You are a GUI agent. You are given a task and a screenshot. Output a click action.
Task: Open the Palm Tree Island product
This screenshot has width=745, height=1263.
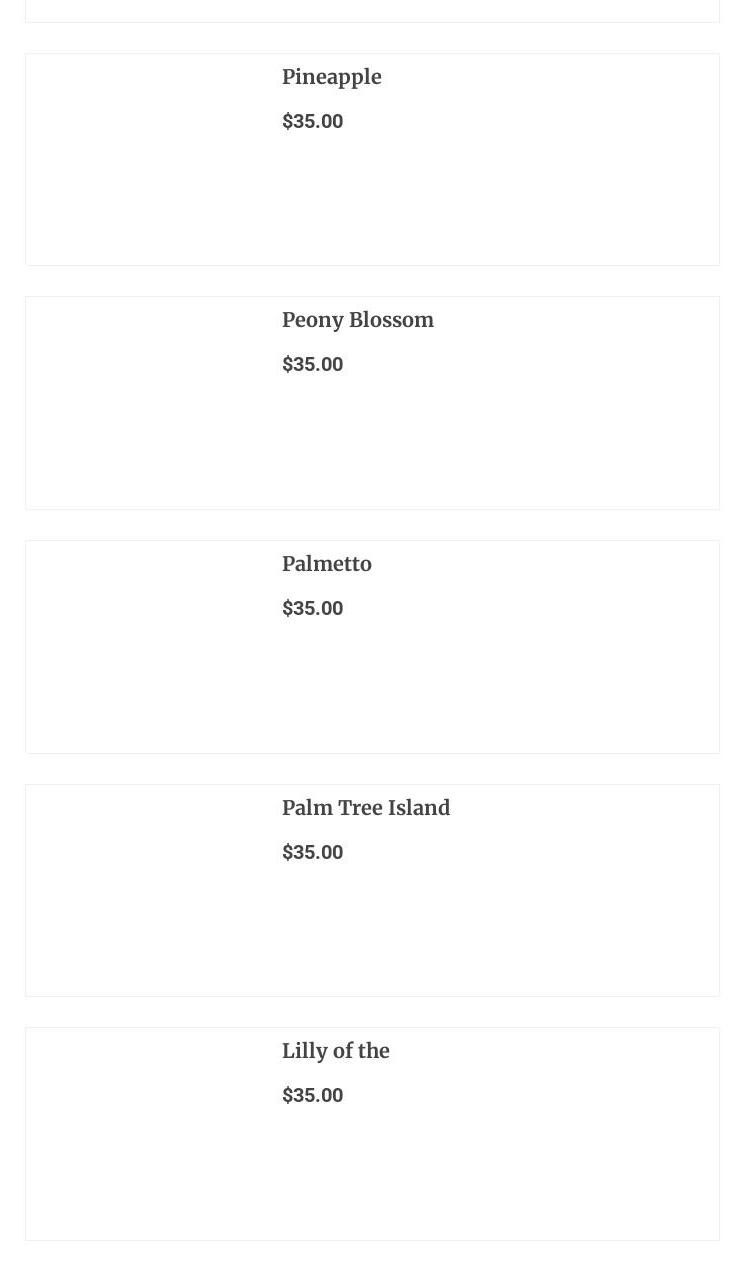(365, 808)
